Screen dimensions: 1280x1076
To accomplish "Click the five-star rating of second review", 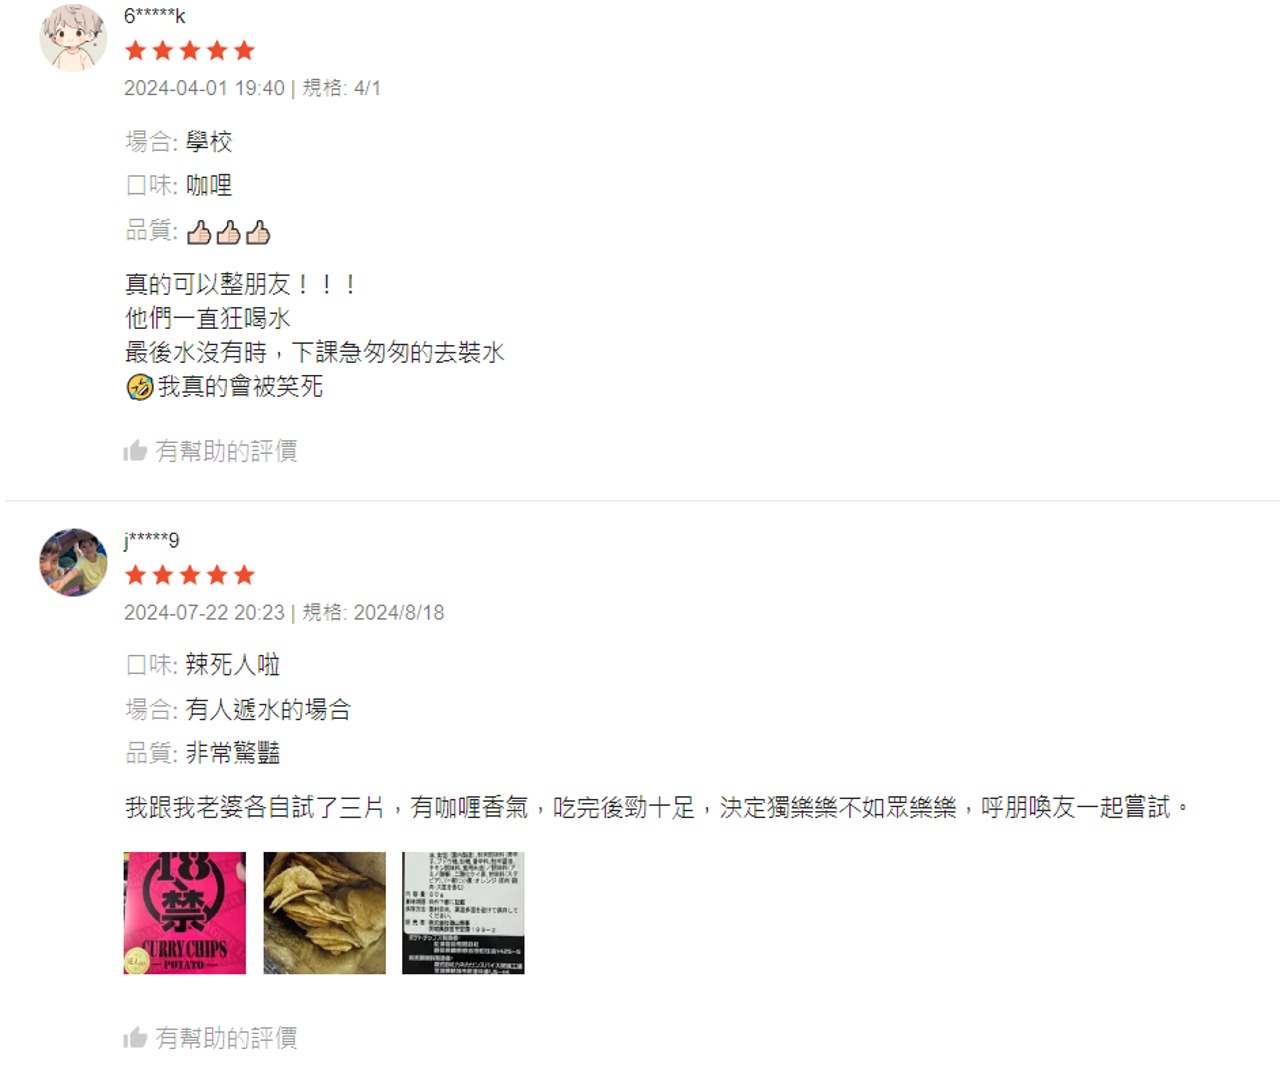I will [x=190, y=575].
